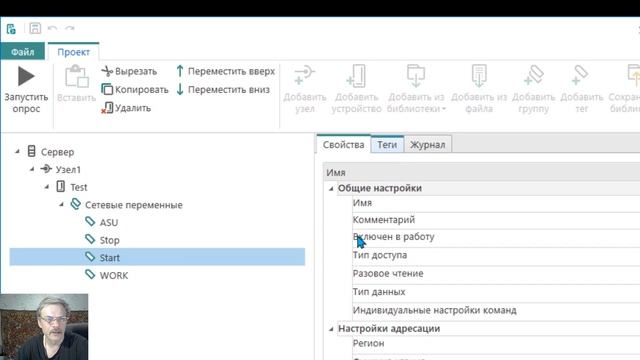The image size is (640, 360).
Task: Click the Переместить вниз text label
Action: [x=229, y=89]
